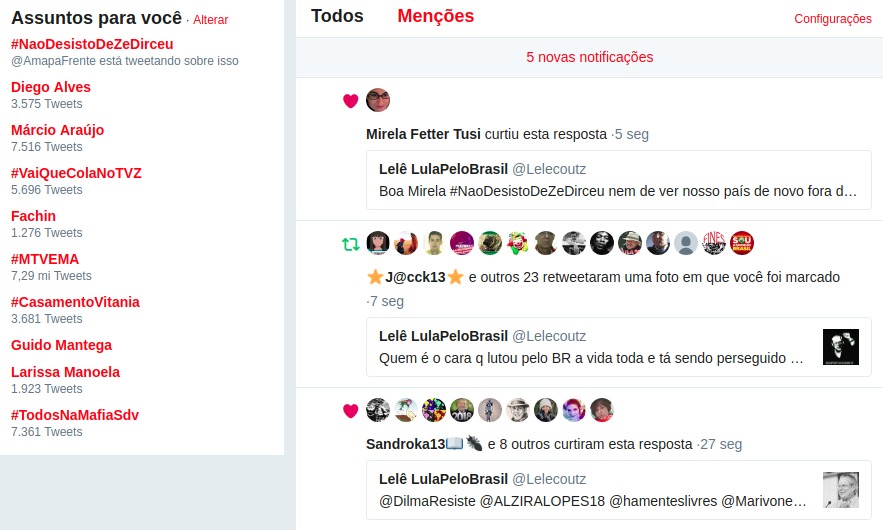Click the first avatar in the retweeters row
This screenshot has width=883, height=530.
tap(378, 243)
